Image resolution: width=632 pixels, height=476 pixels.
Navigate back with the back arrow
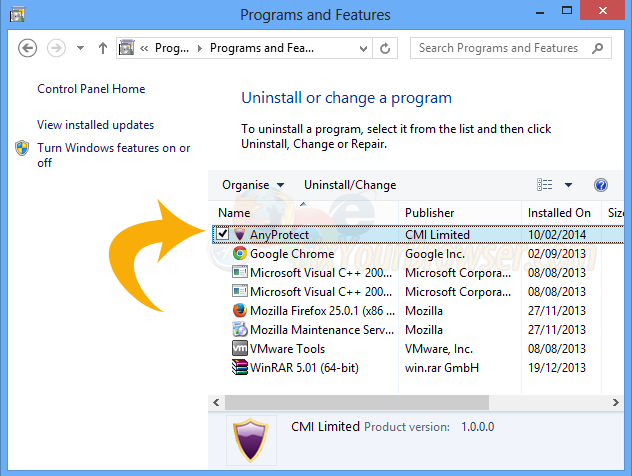pos(28,48)
